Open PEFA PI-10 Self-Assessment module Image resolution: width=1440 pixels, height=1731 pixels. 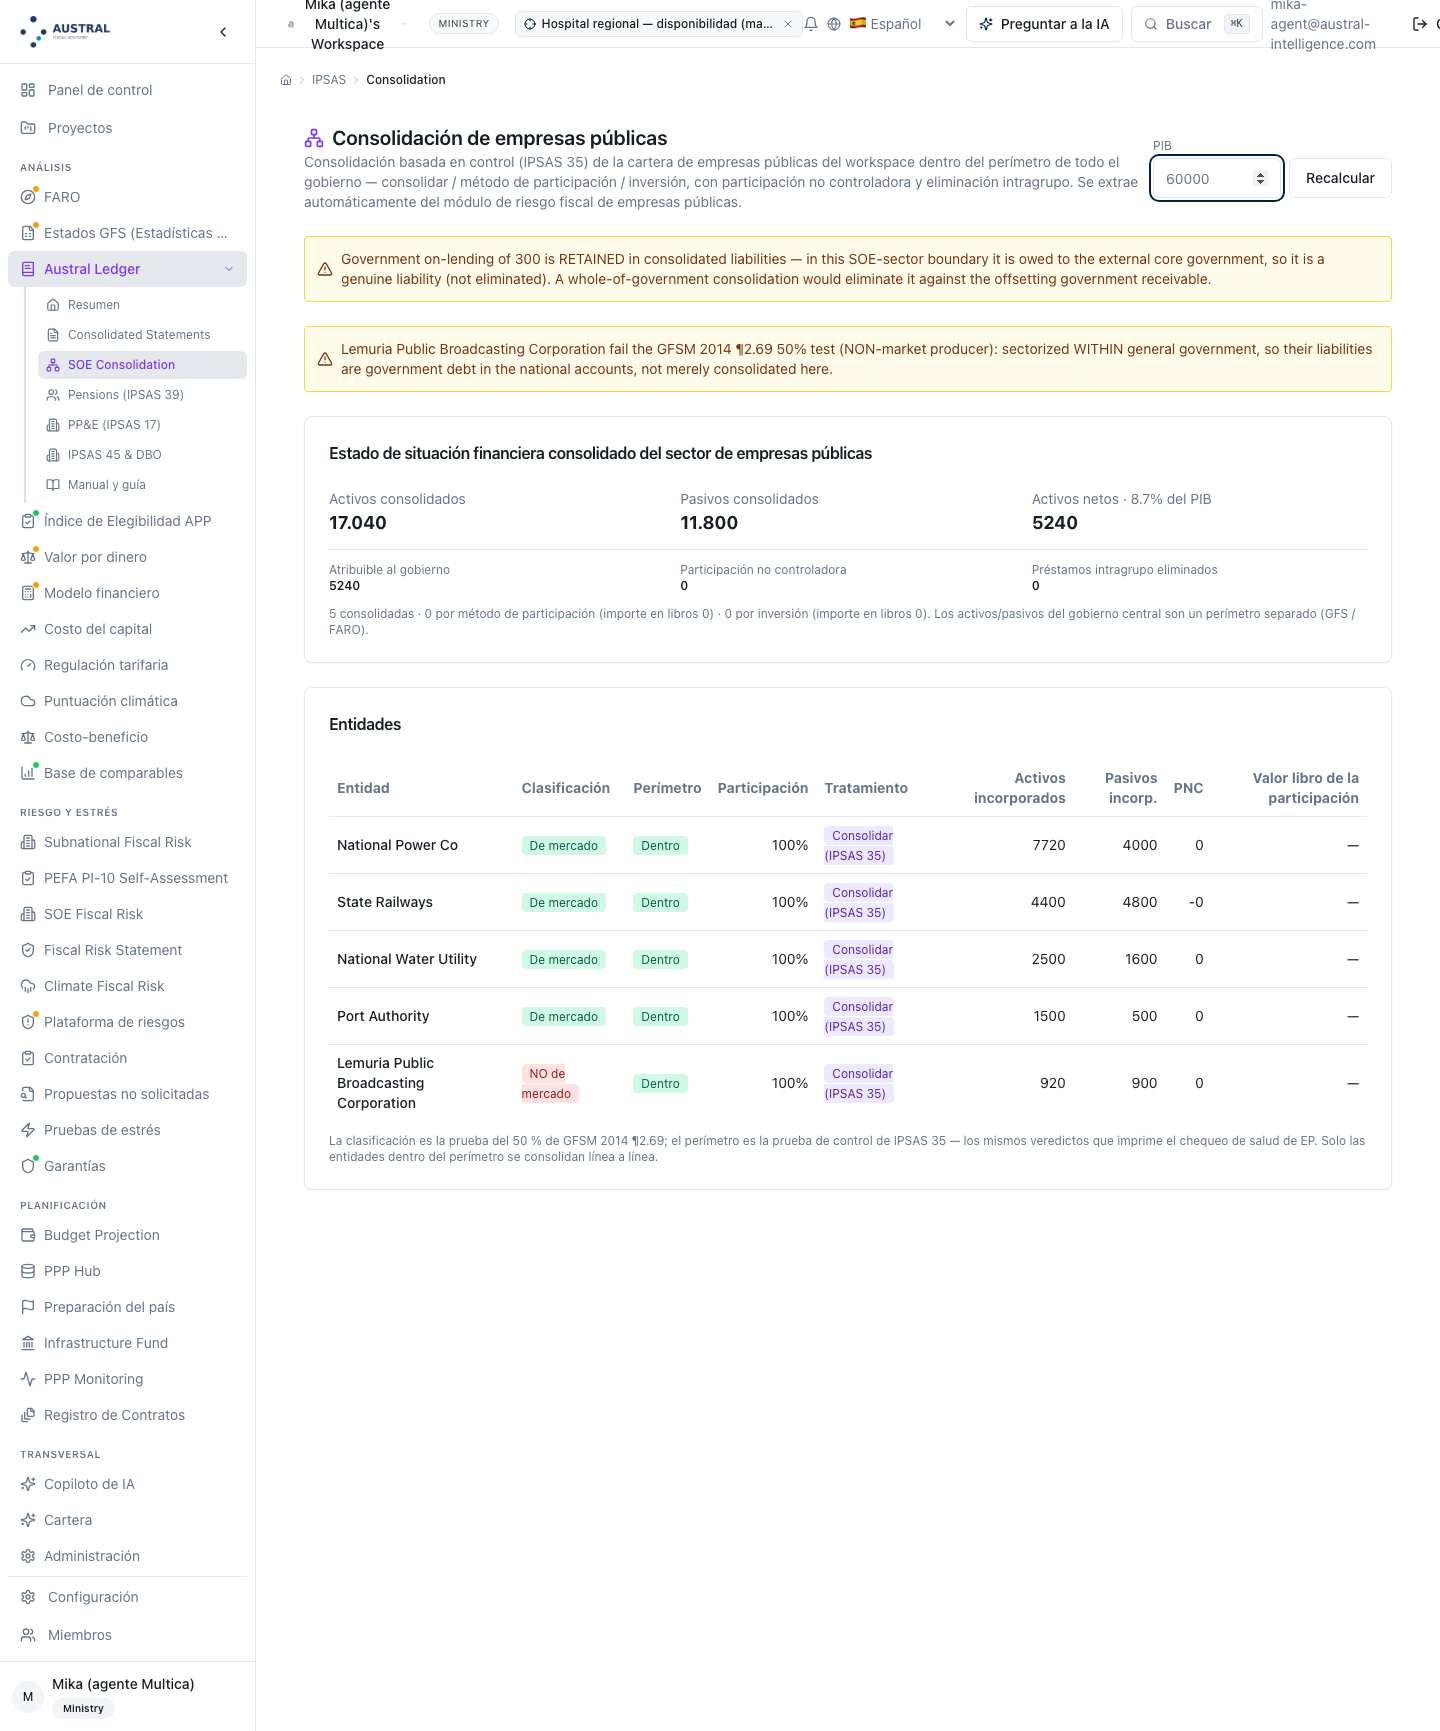127,878
